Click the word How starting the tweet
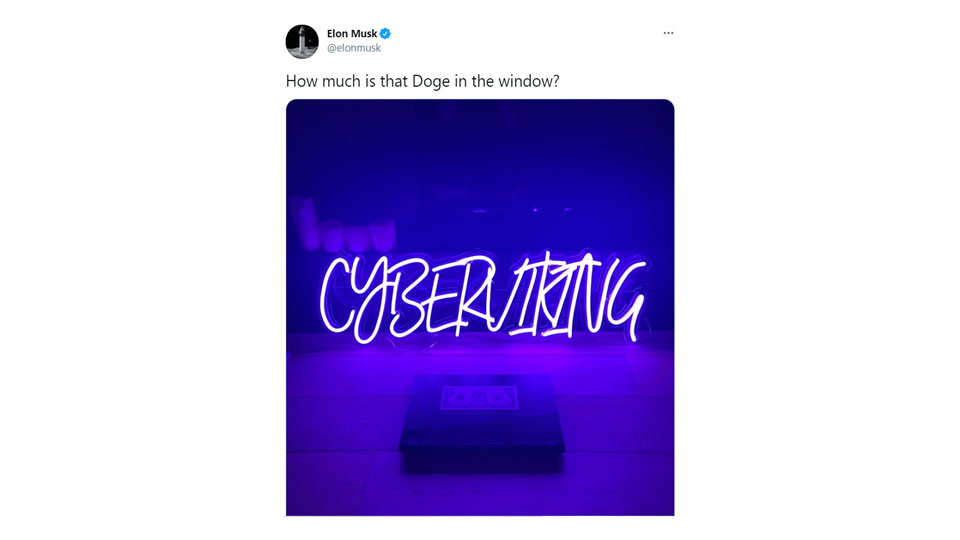Screen dimensions: 960x540 point(299,81)
